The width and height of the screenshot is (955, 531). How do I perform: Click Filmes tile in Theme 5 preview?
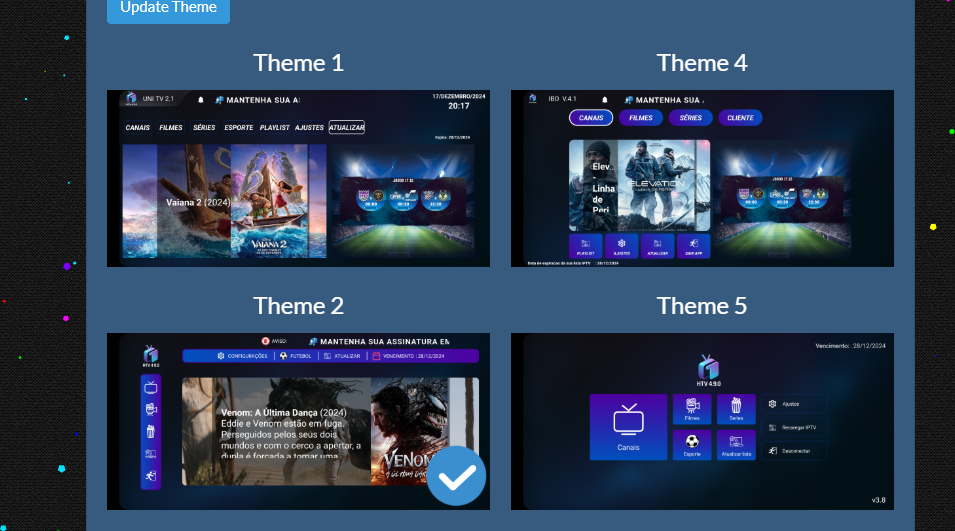[x=692, y=409]
